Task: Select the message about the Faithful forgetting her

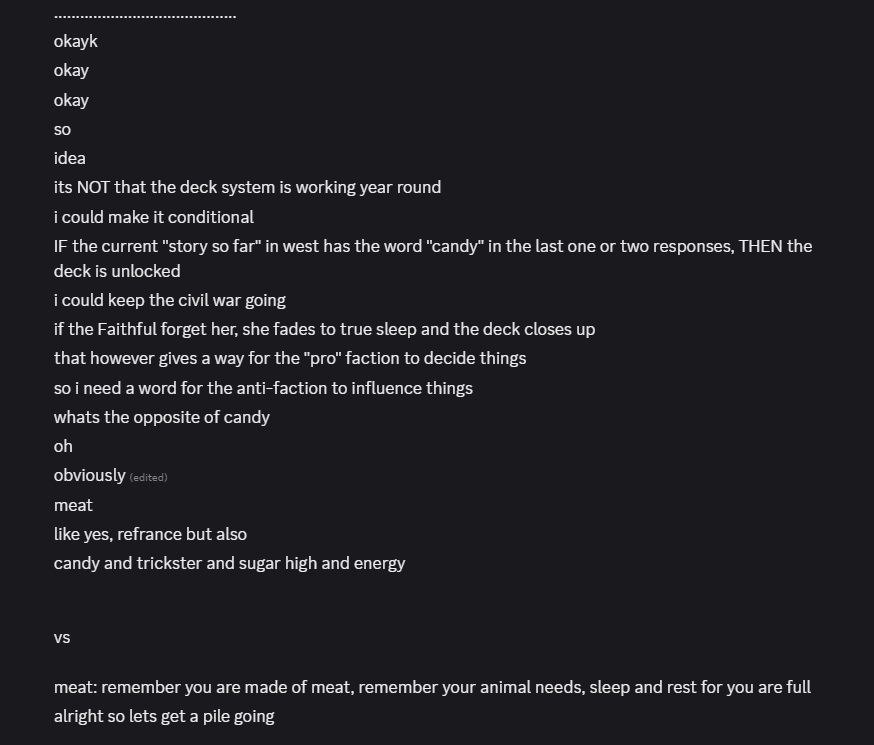Action: click(x=324, y=329)
